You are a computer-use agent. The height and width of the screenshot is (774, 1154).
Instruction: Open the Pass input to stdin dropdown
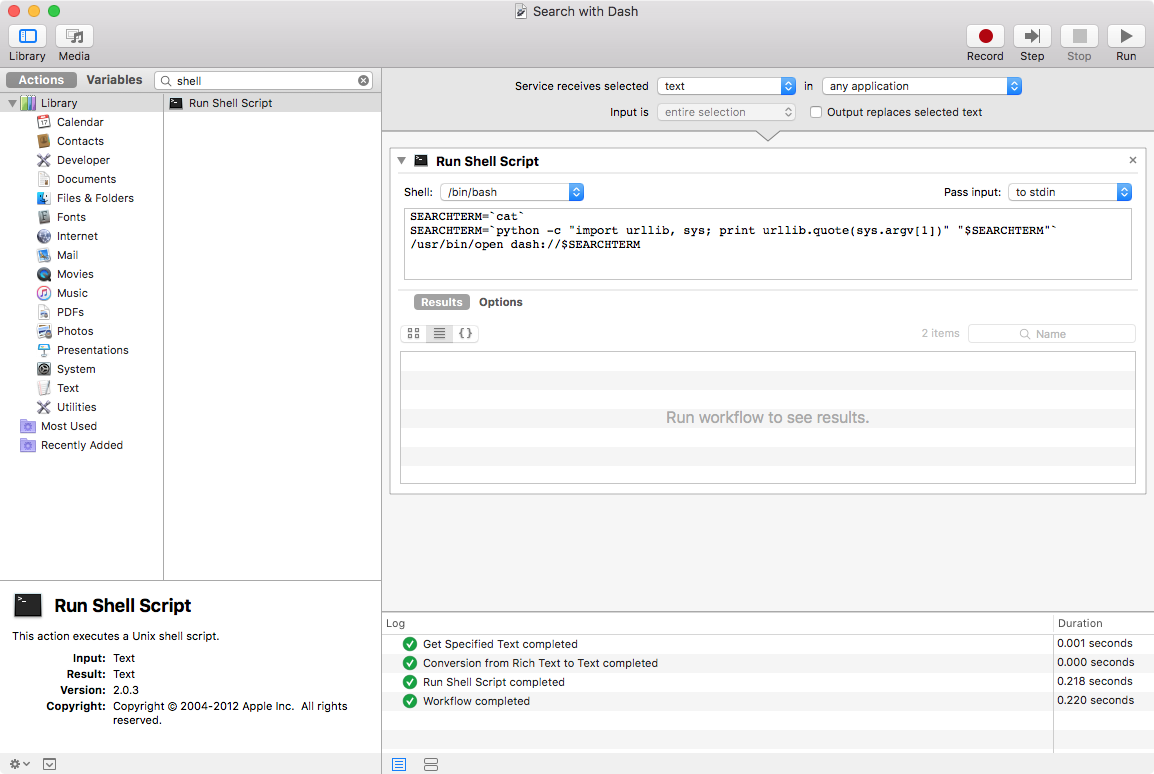pos(1069,192)
